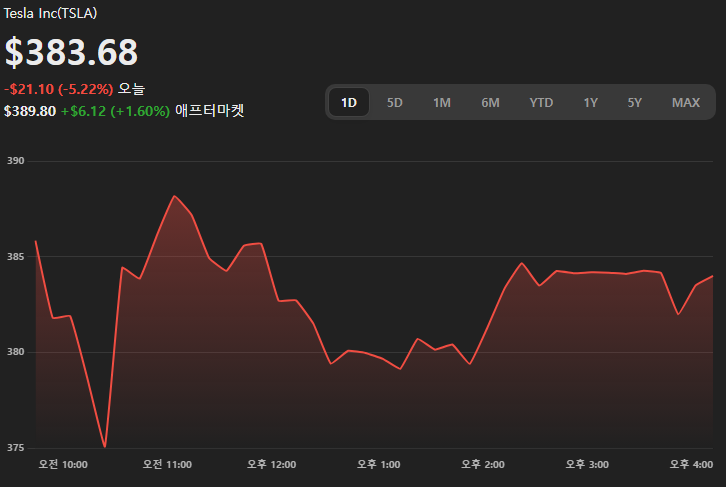This screenshot has width=726, height=487.
Task: Select the 1D time range tab
Action: [x=349, y=102]
